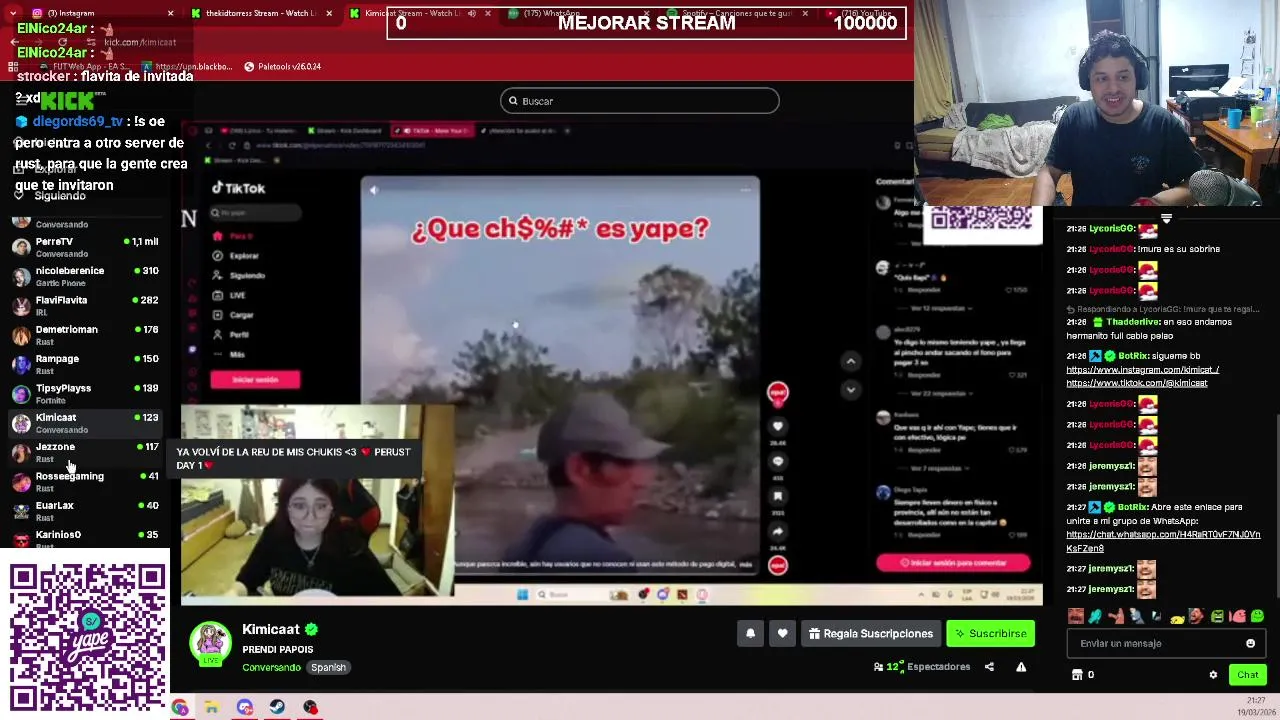The image size is (1280, 720).
Task: Open the Paletools v26.0.24 bookmark
Action: [283, 67]
